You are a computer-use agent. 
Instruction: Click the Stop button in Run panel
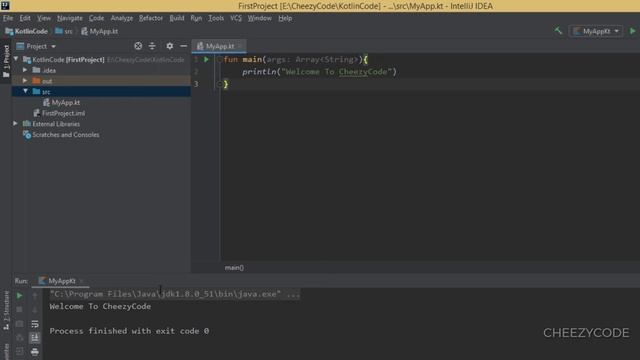pos(20,310)
